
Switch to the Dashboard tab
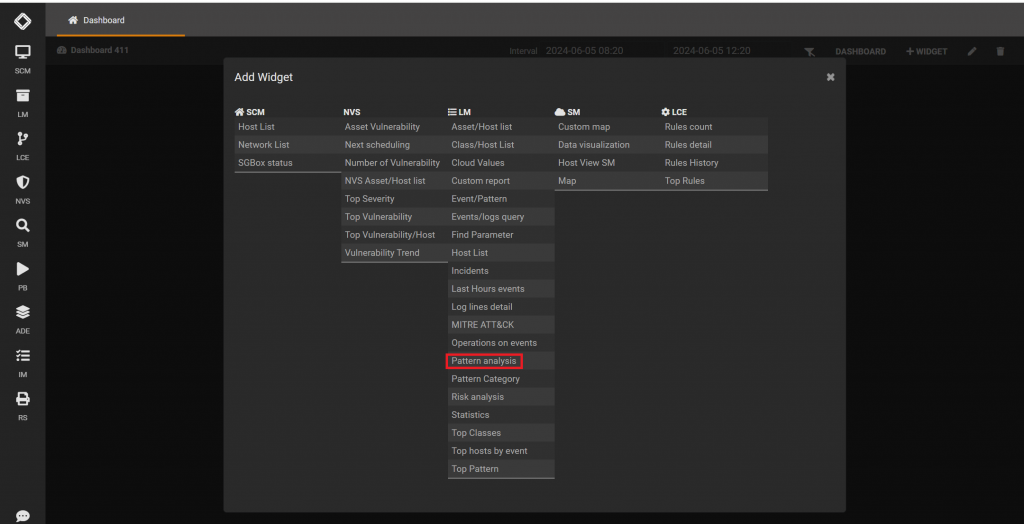click(x=97, y=20)
